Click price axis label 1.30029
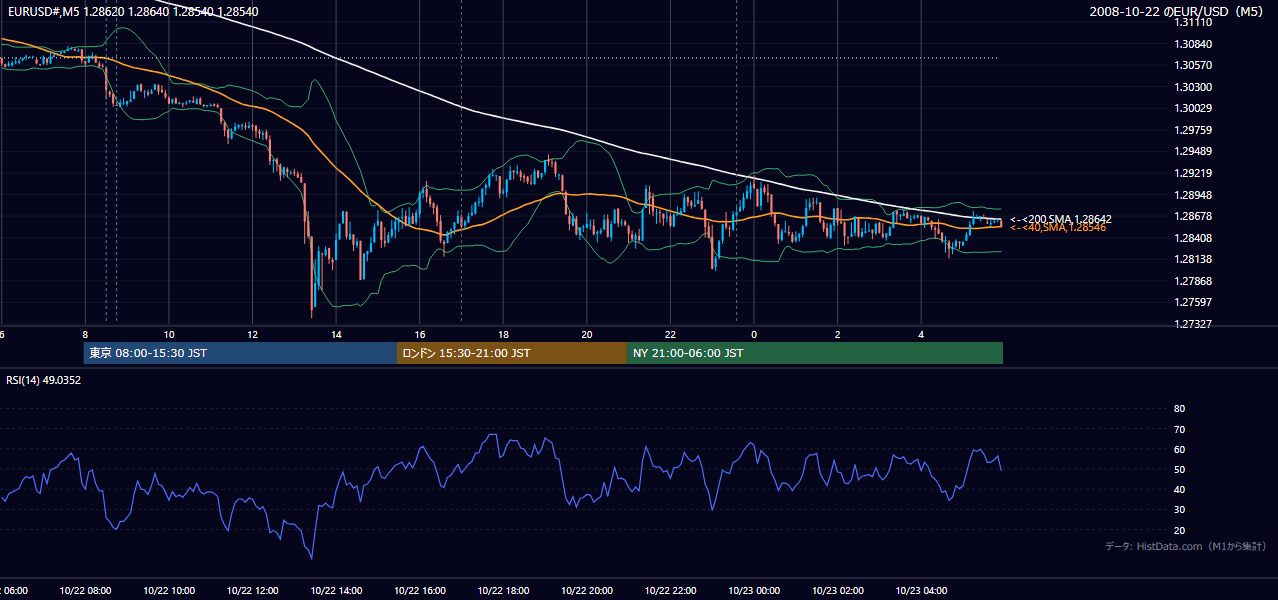Screen dimensions: 1278x600 pos(1193,108)
